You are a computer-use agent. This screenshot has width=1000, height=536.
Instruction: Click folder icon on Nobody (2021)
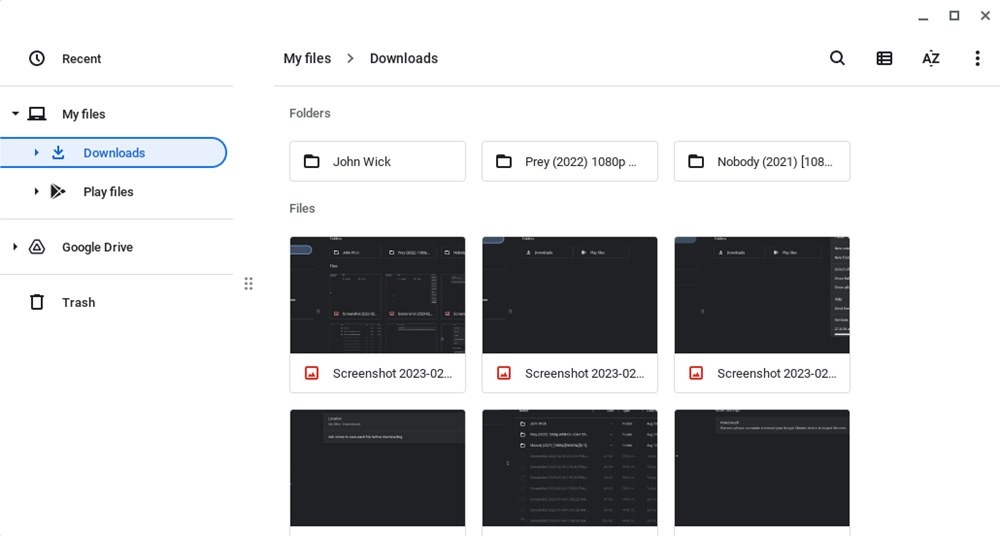coord(696,161)
